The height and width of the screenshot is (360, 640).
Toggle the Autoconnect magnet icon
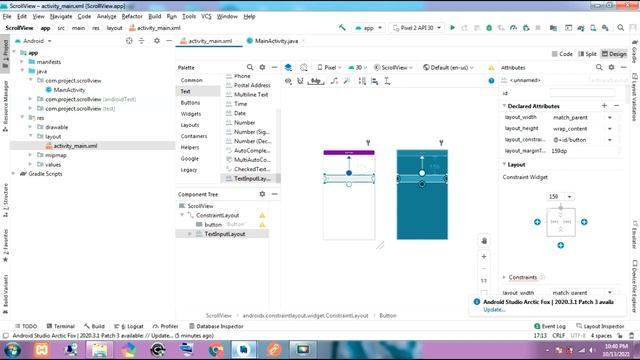click(300, 81)
